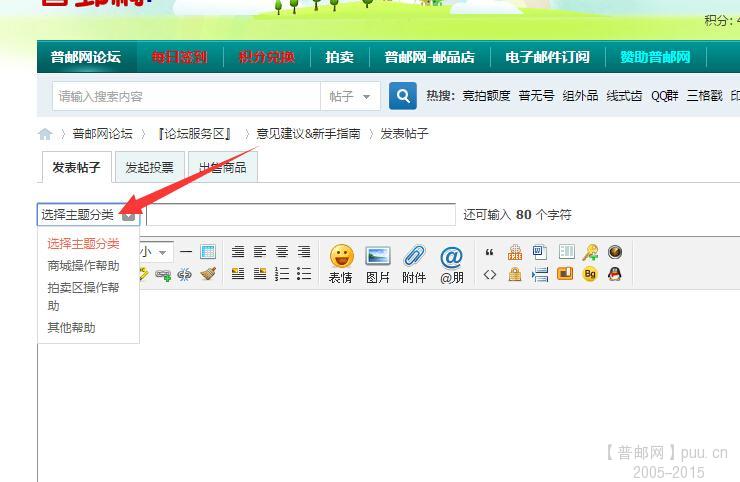The width and height of the screenshot is (740, 482).
Task: Switch to 发起投票 tab
Action: (149, 167)
